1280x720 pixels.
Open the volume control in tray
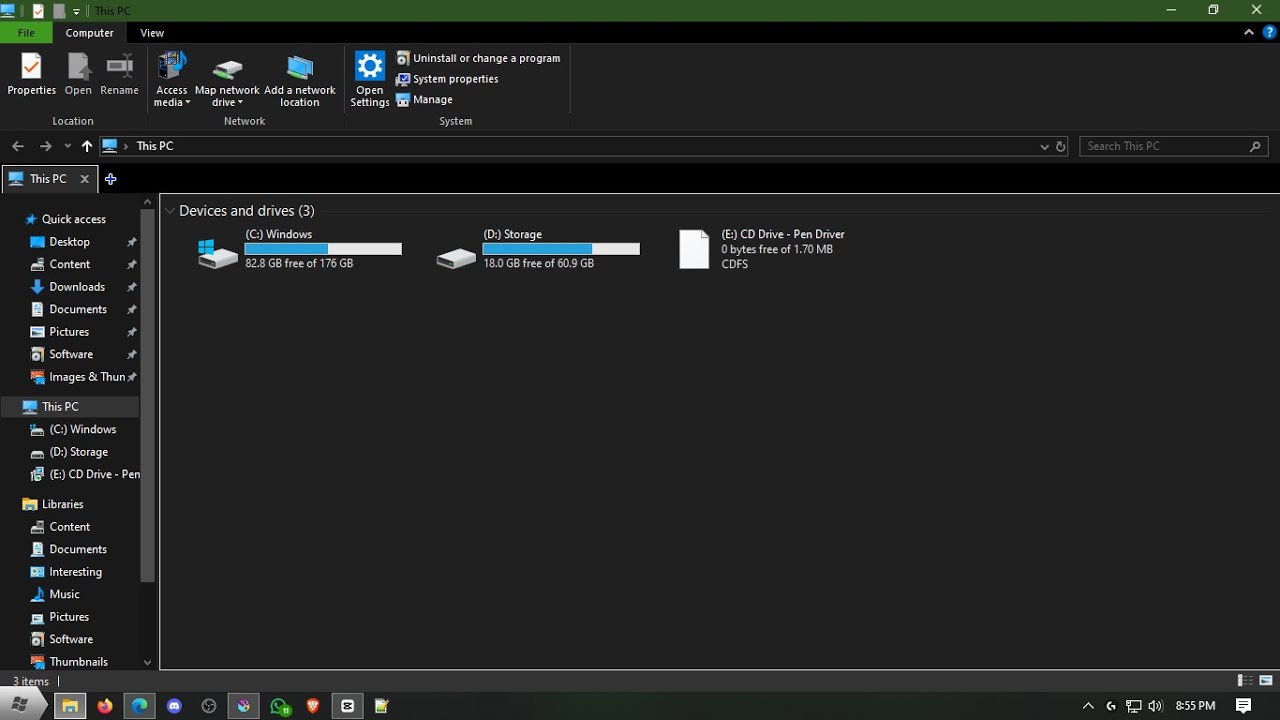(x=1156, y=706)
